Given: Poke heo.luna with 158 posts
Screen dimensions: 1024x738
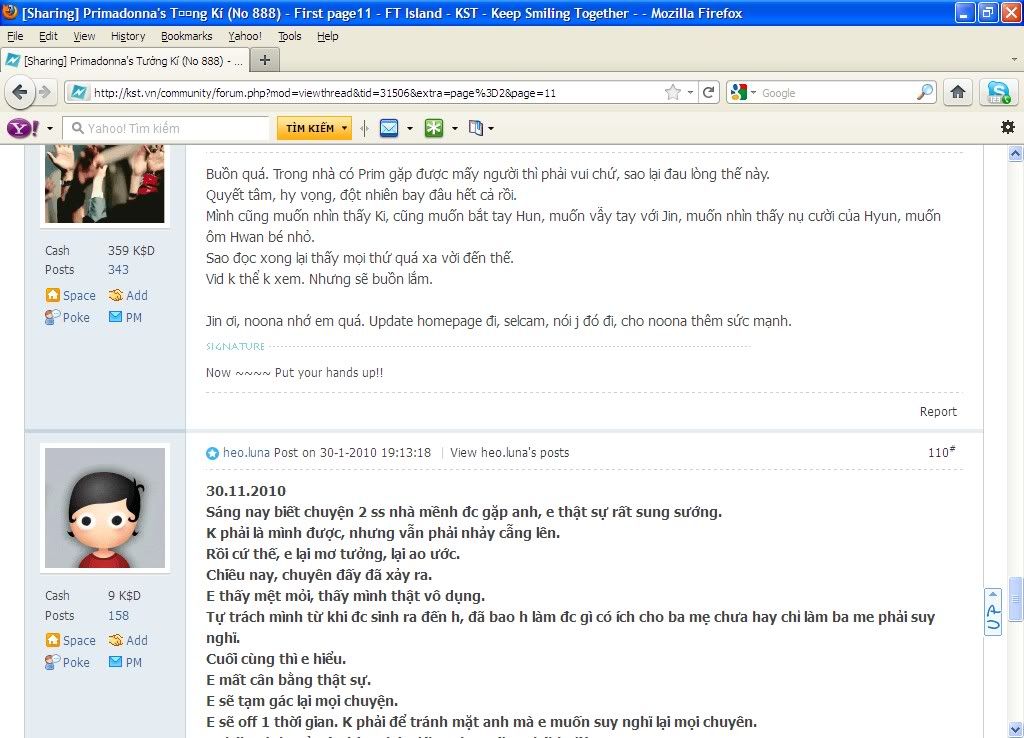Looking at the screenshot, I should click(67, 662).
